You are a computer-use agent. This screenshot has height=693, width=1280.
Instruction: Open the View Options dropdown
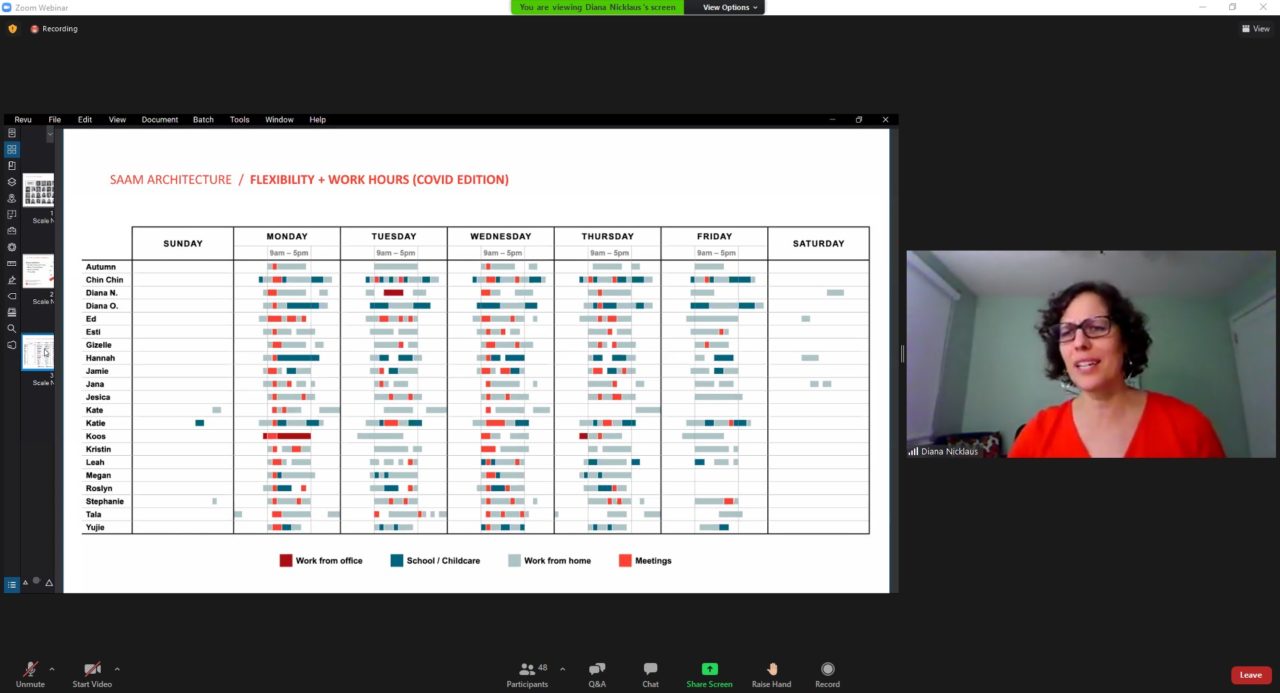(730, 7)
